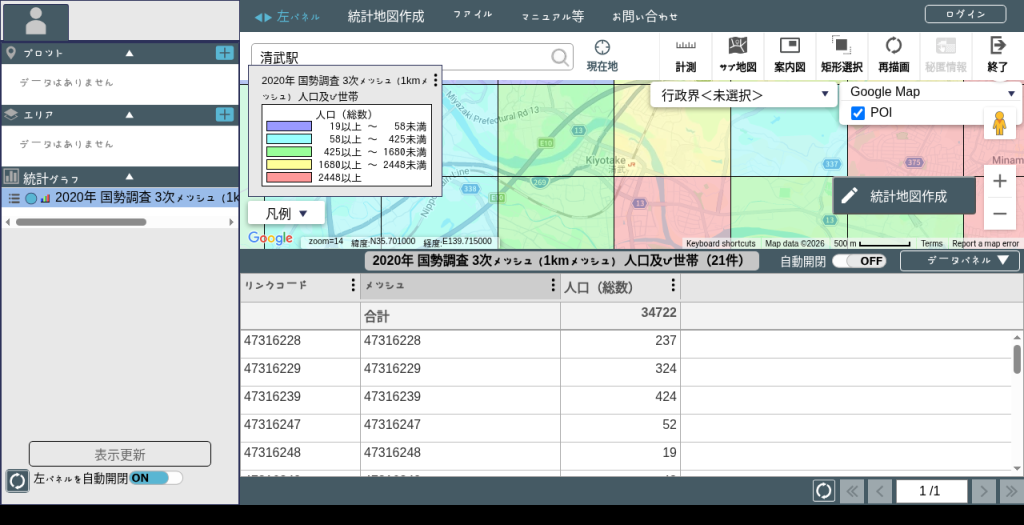Zoom in the map with plus
This screenshot has width=1024, height=525.
point(999,181)
